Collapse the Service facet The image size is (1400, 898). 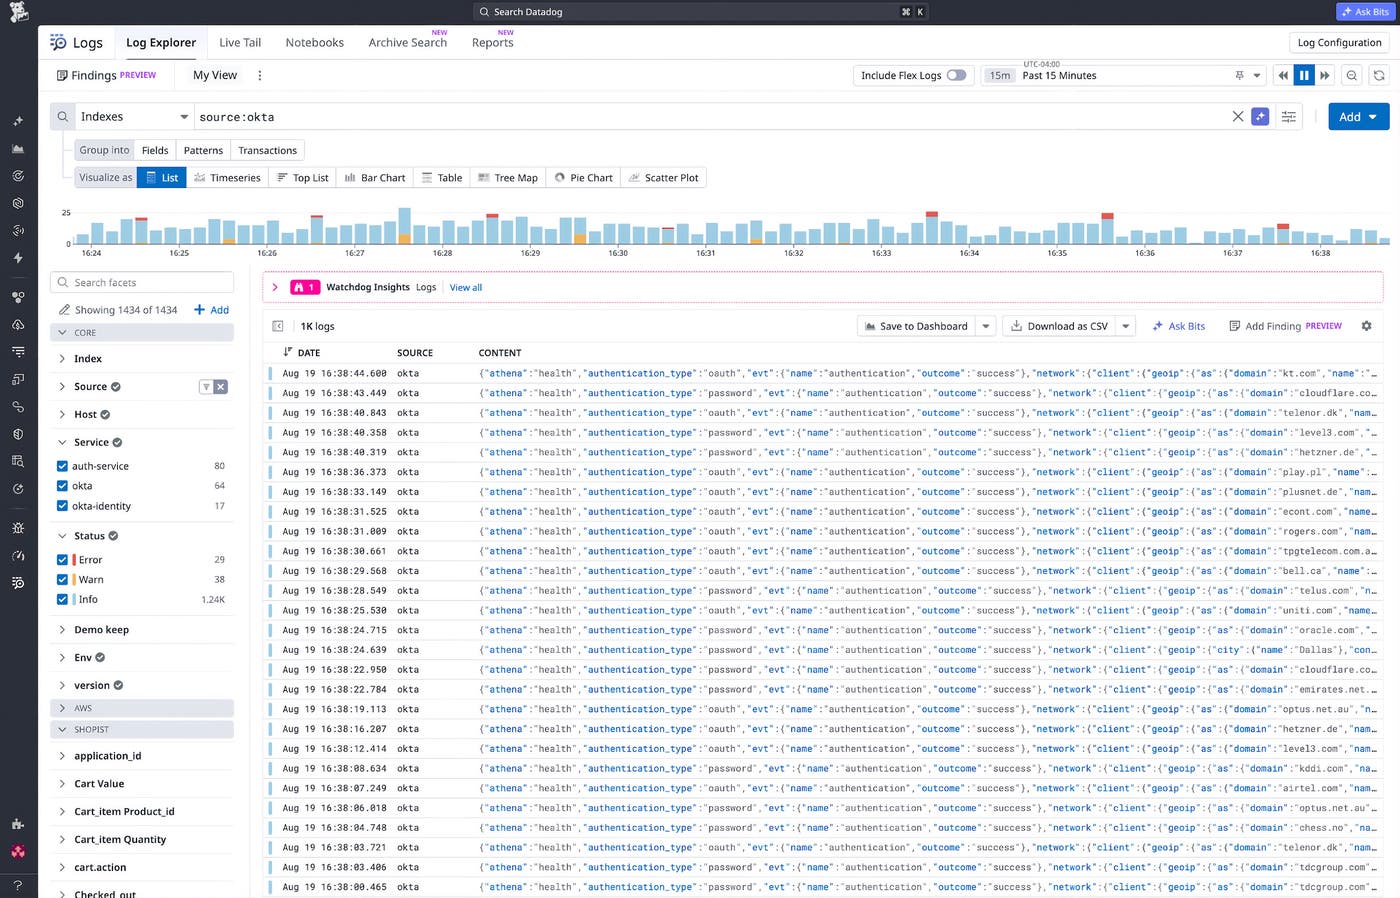point(62,443)
